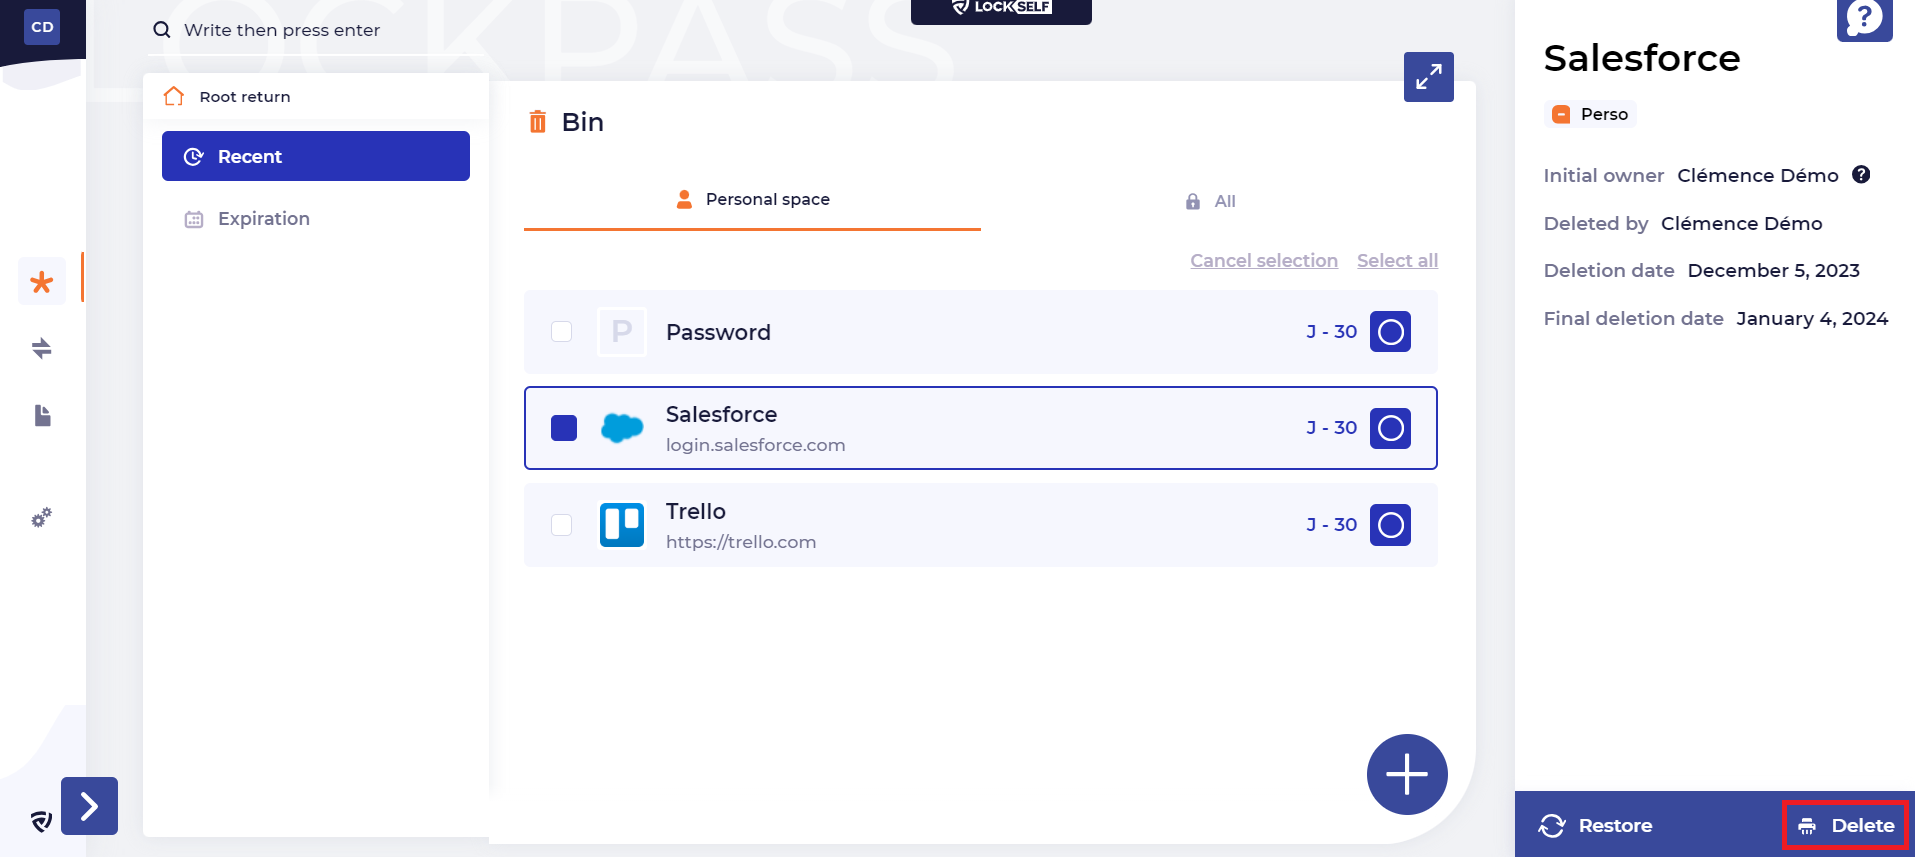Click the round plus add button
The image size is (1915, 857).
[1406, 774]
